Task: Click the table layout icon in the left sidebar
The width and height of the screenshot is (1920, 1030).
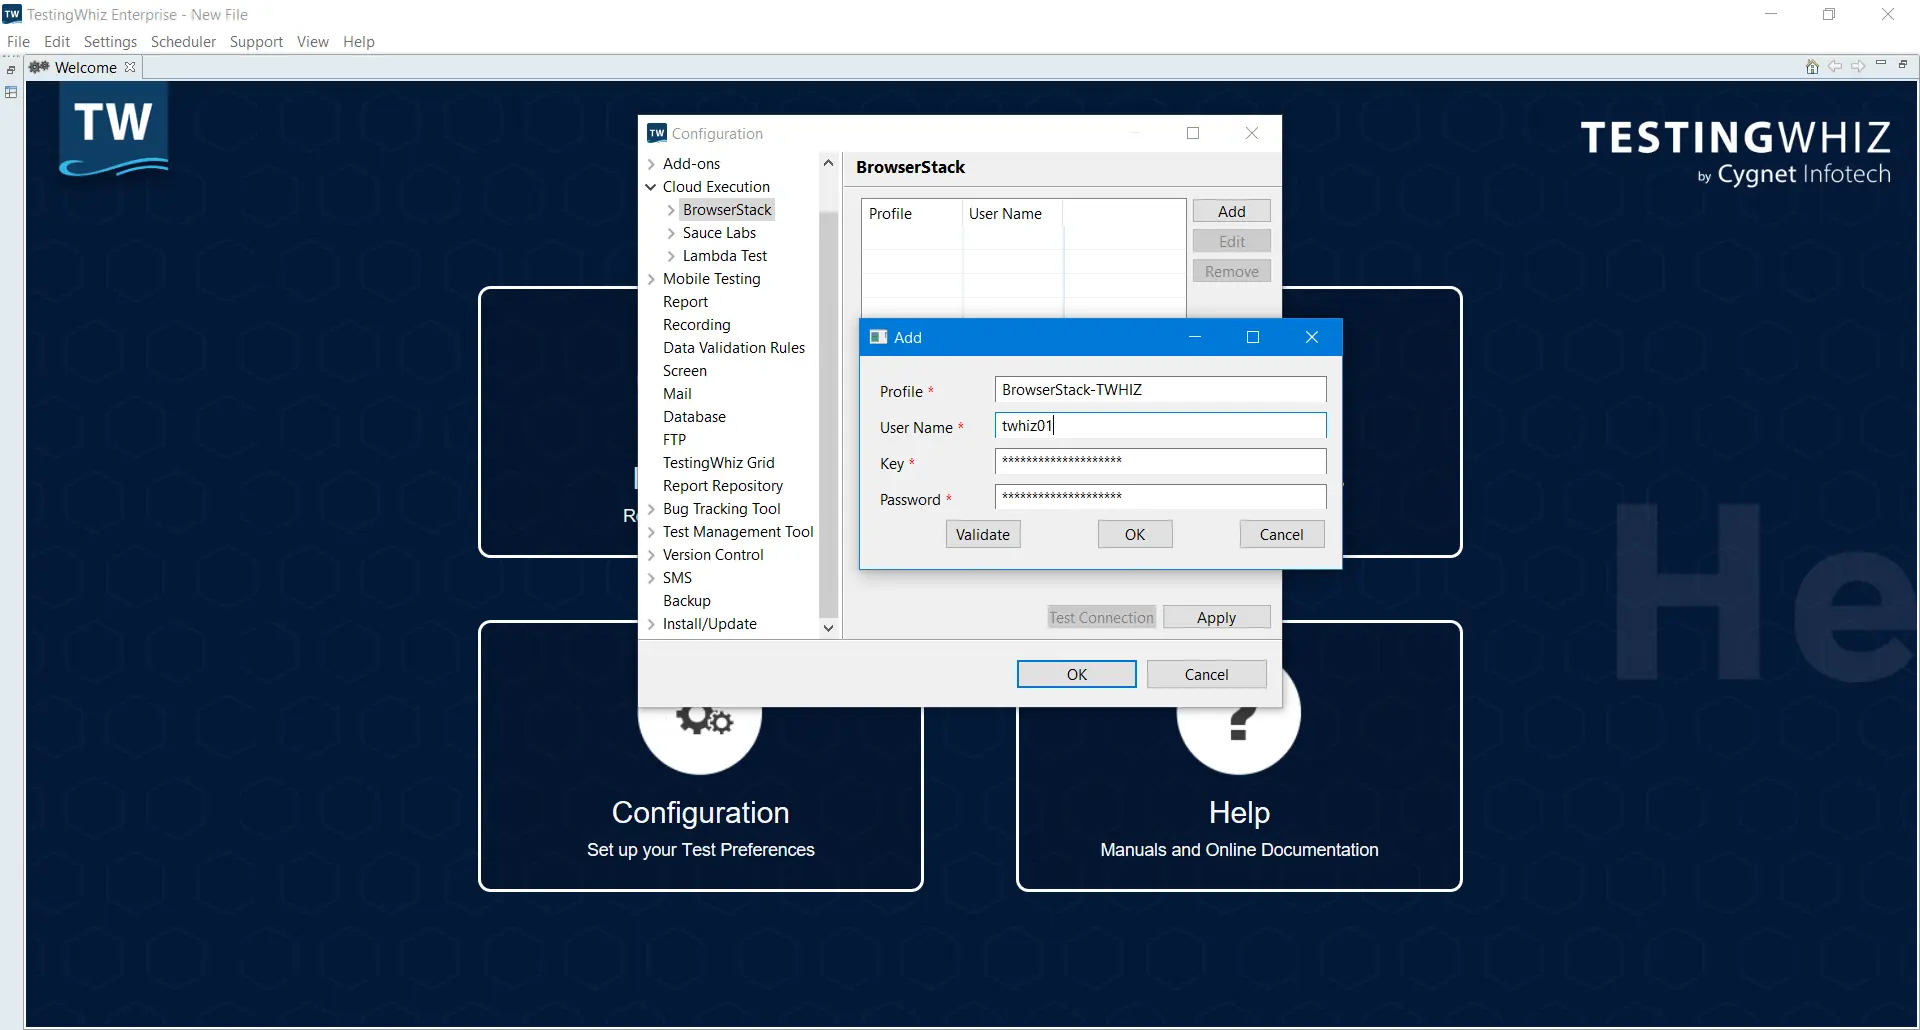Action: (11, 92)
